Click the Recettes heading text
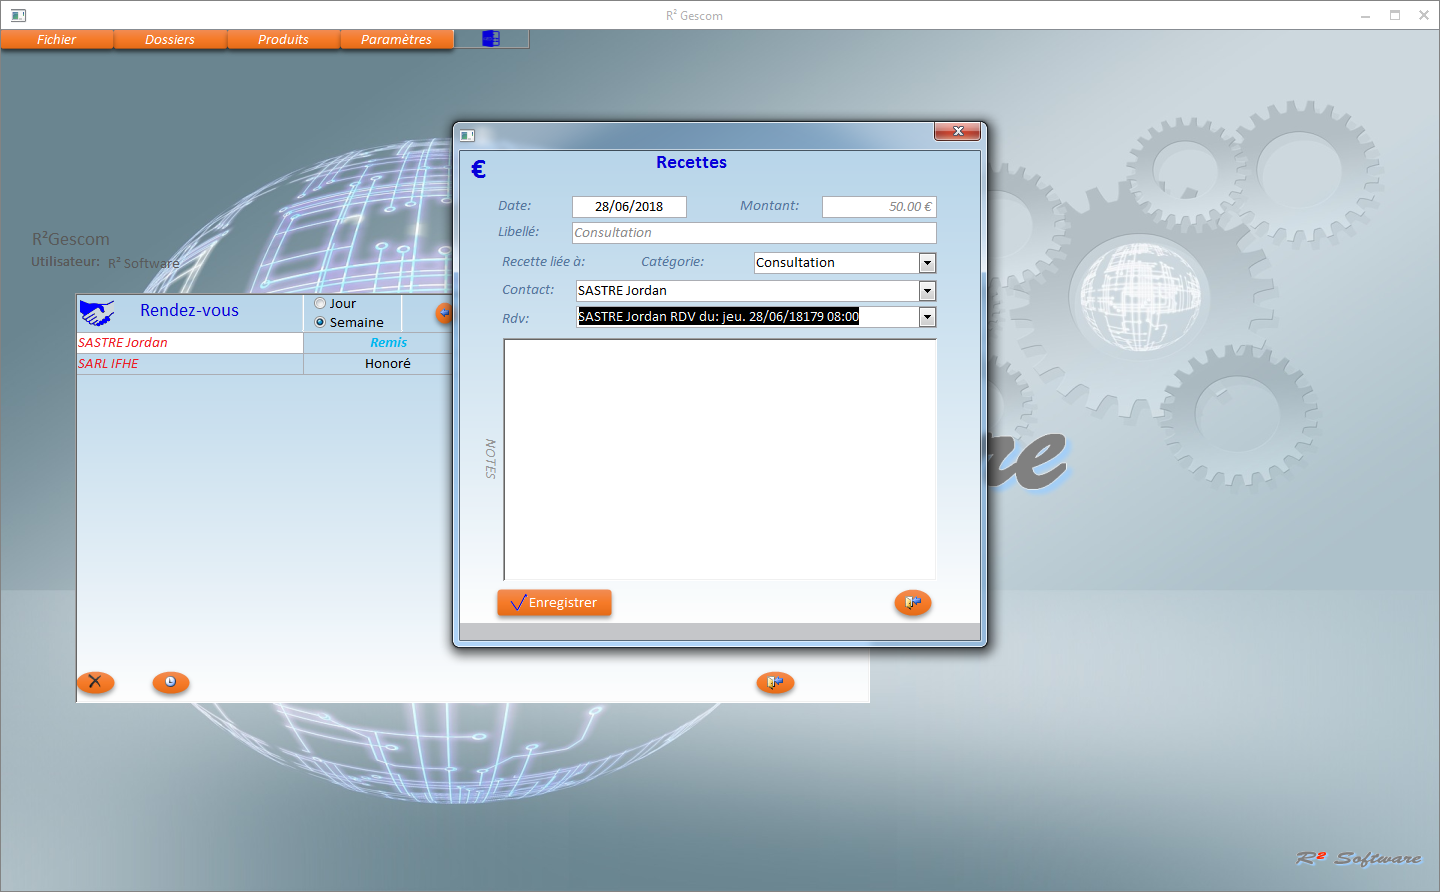This screenshot has height=892, width=1440. [691, 162]
